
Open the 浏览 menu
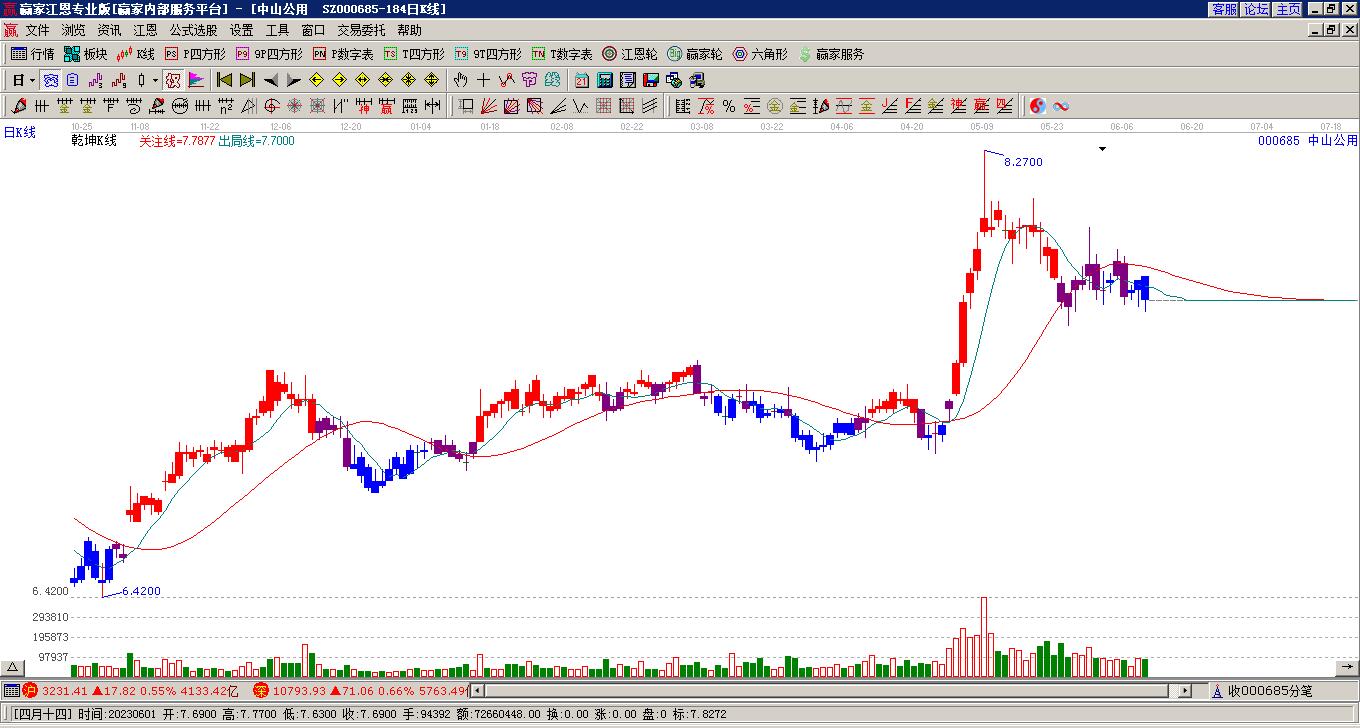[74, 31]
